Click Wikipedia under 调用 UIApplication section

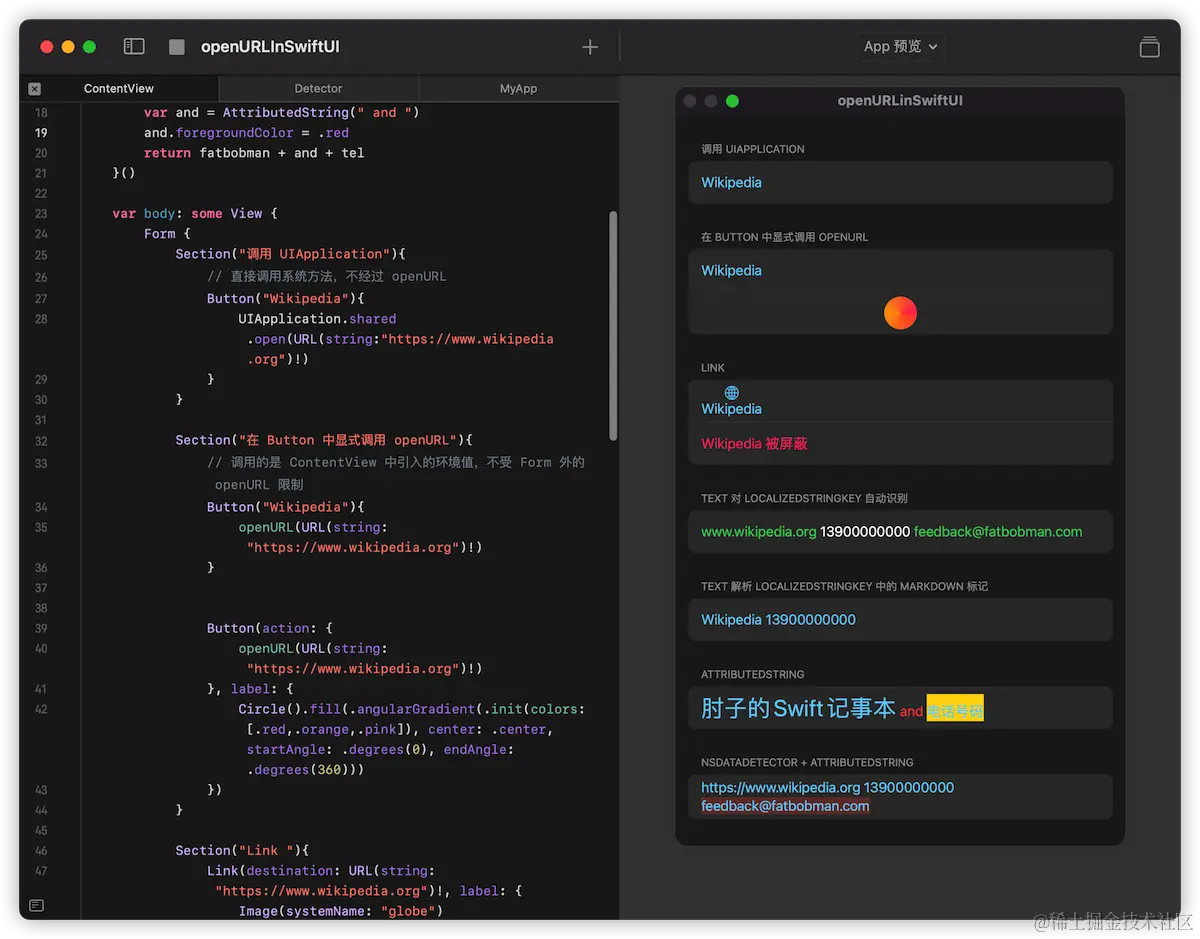coord(731,182)
